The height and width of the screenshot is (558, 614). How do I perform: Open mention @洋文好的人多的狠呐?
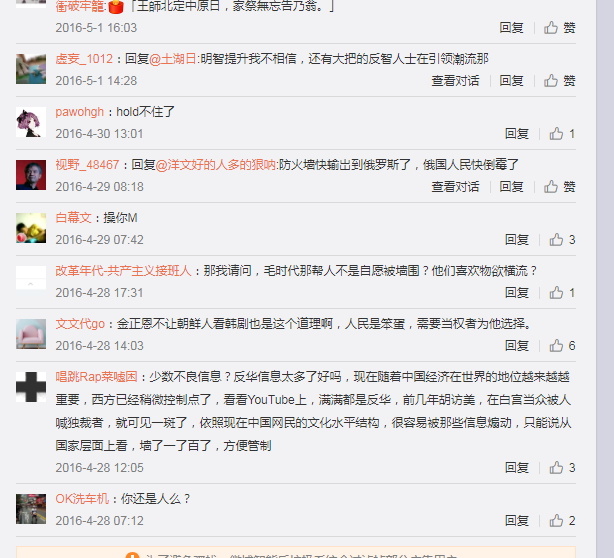216,165
